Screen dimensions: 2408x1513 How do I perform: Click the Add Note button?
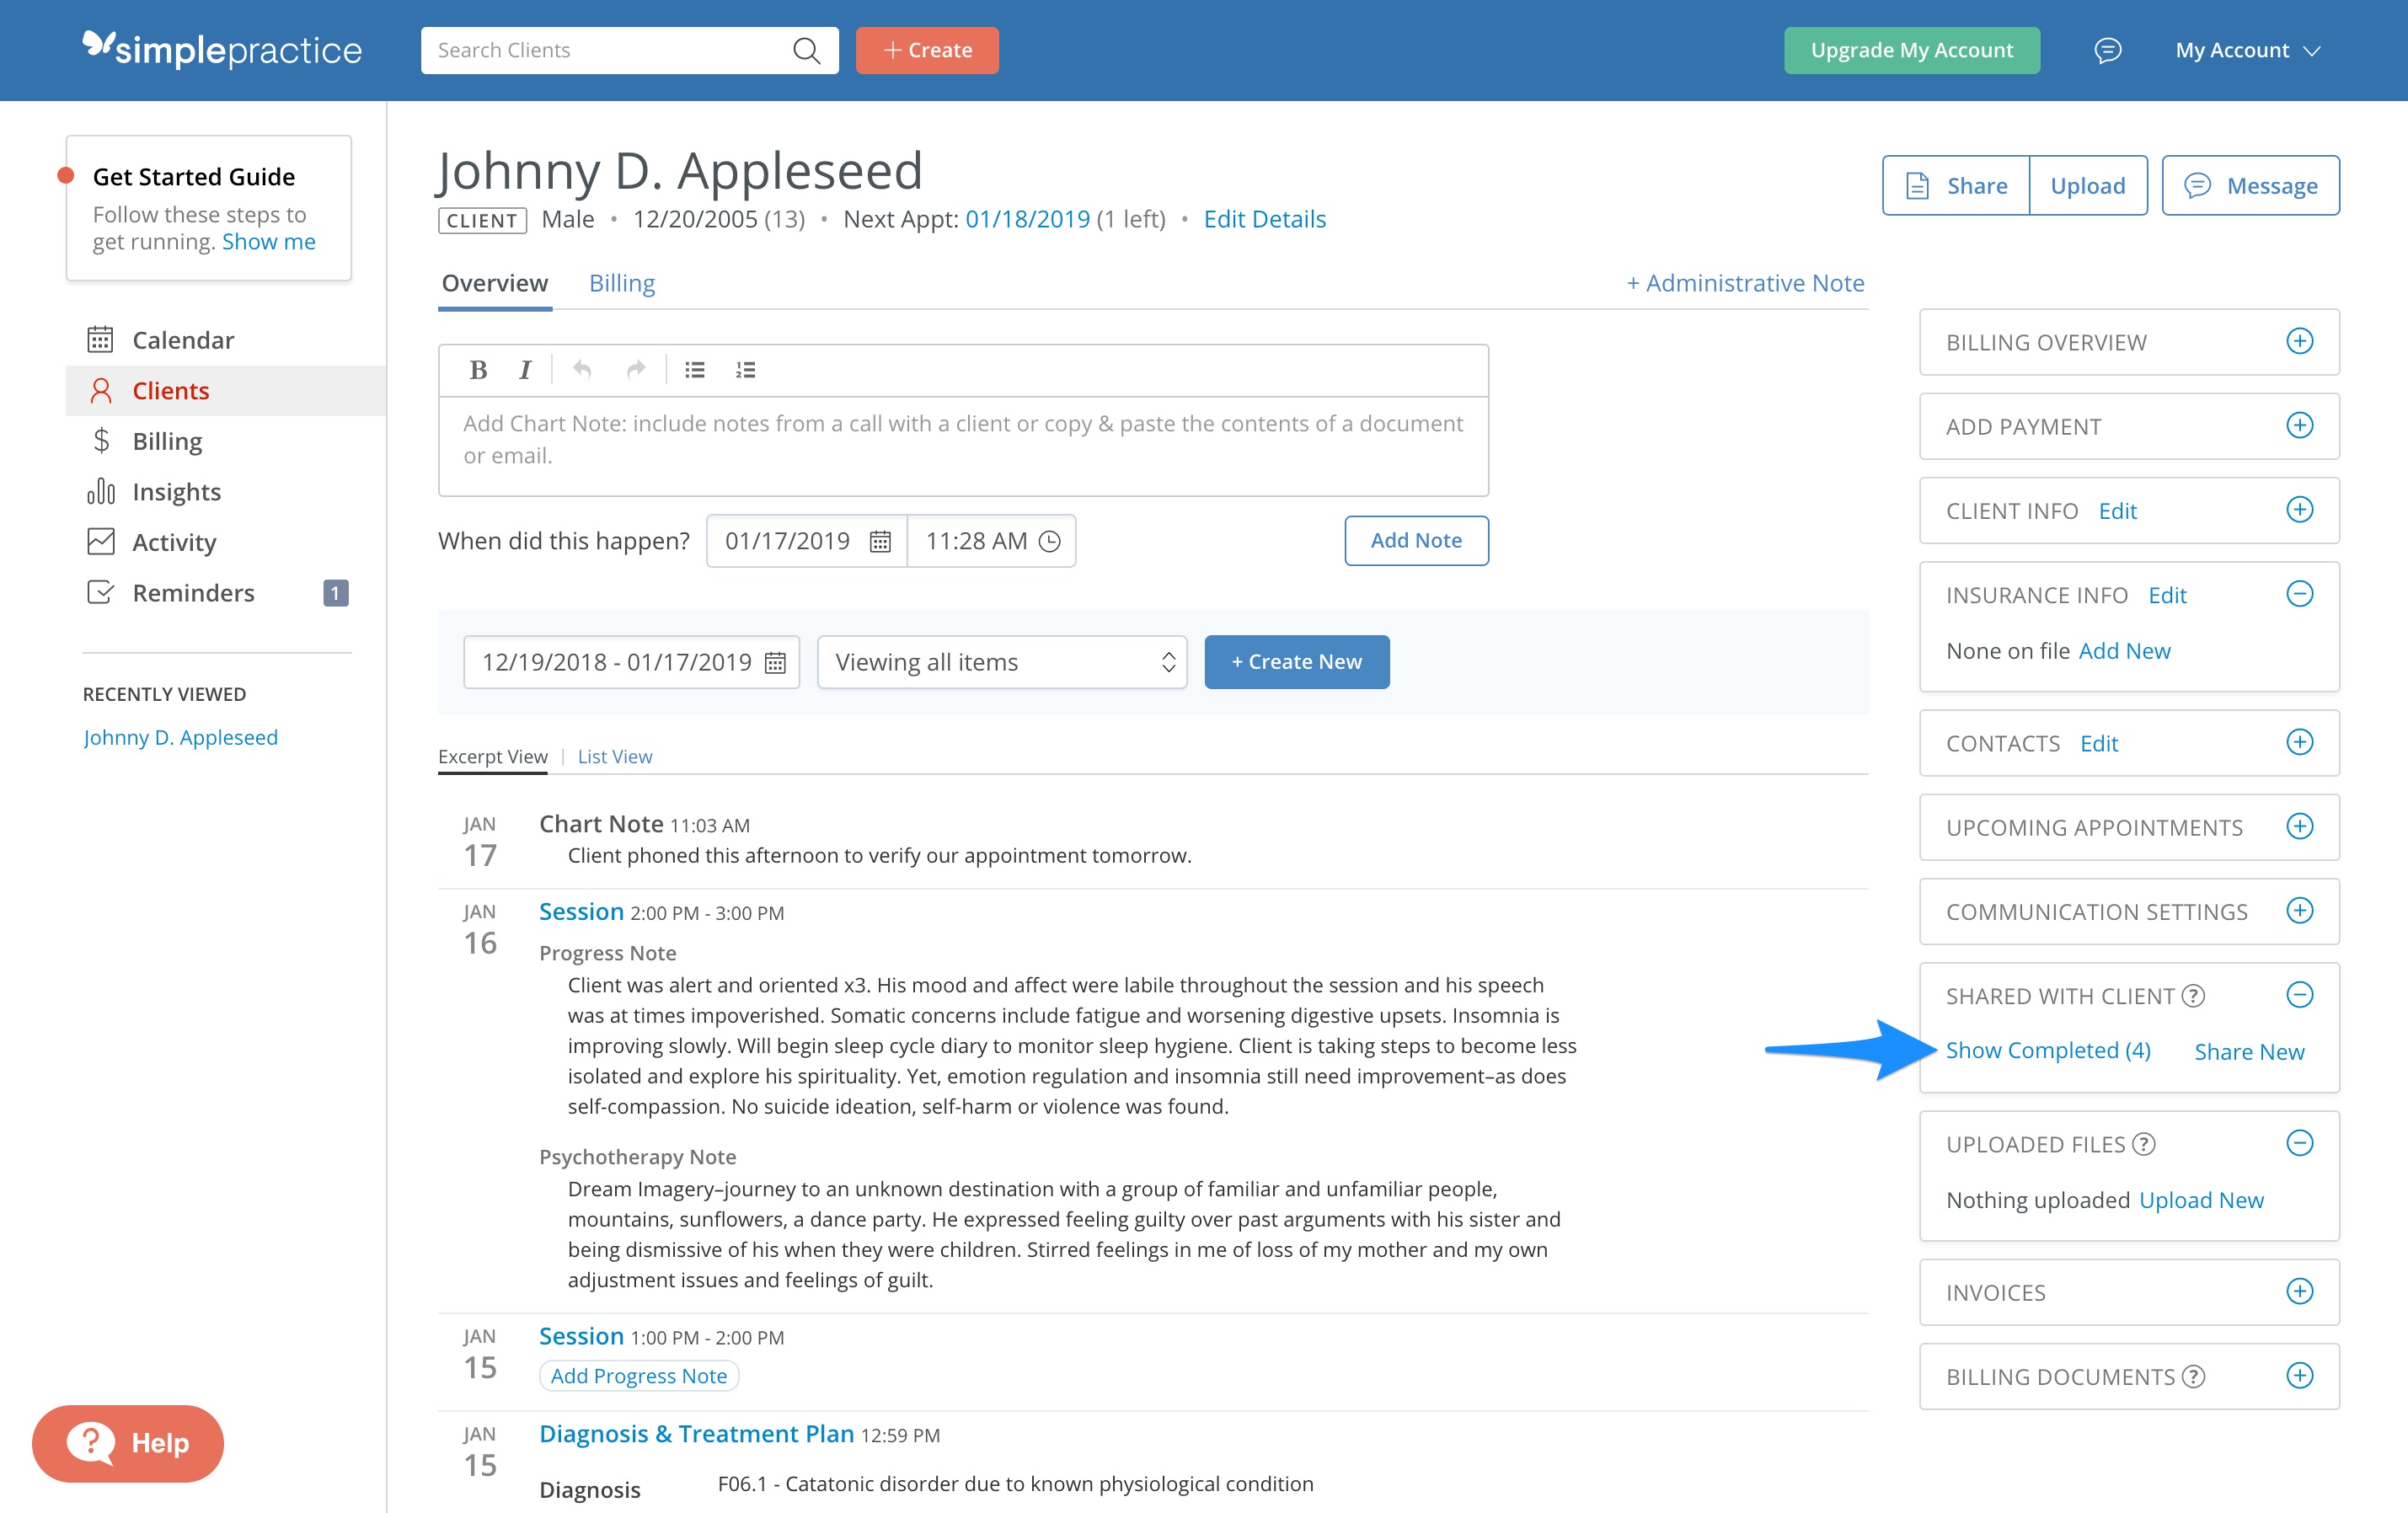tap(1416, 540)
